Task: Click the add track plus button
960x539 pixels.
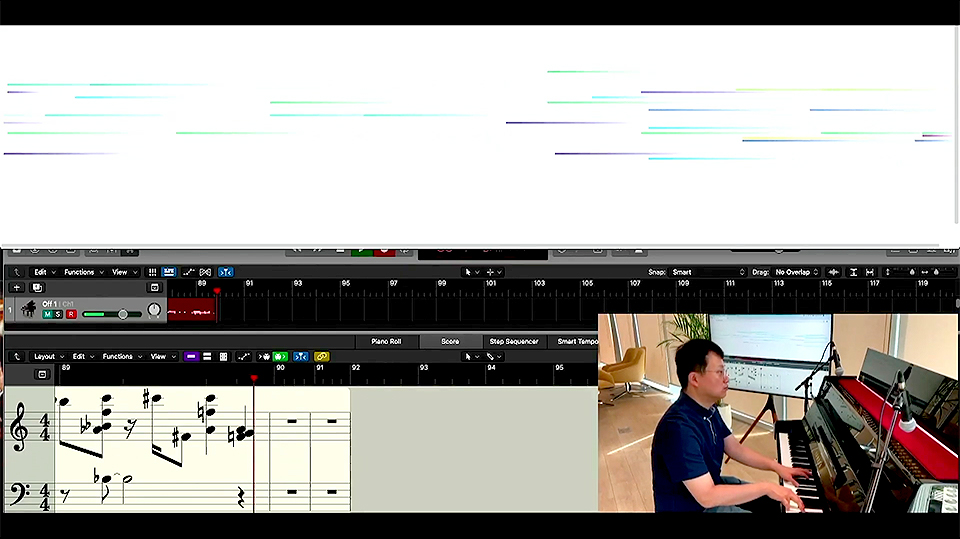Action: pos(16,288)
